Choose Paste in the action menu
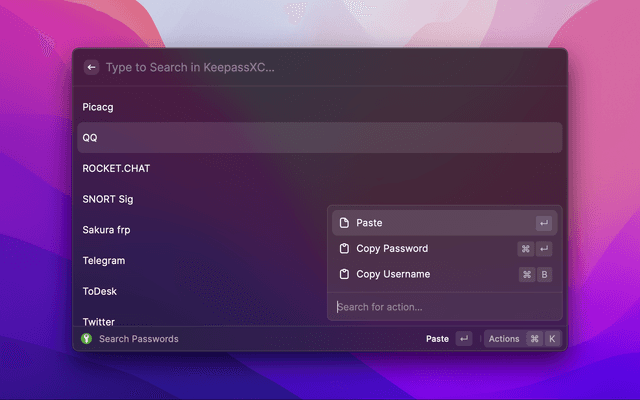 click(444, 223)
